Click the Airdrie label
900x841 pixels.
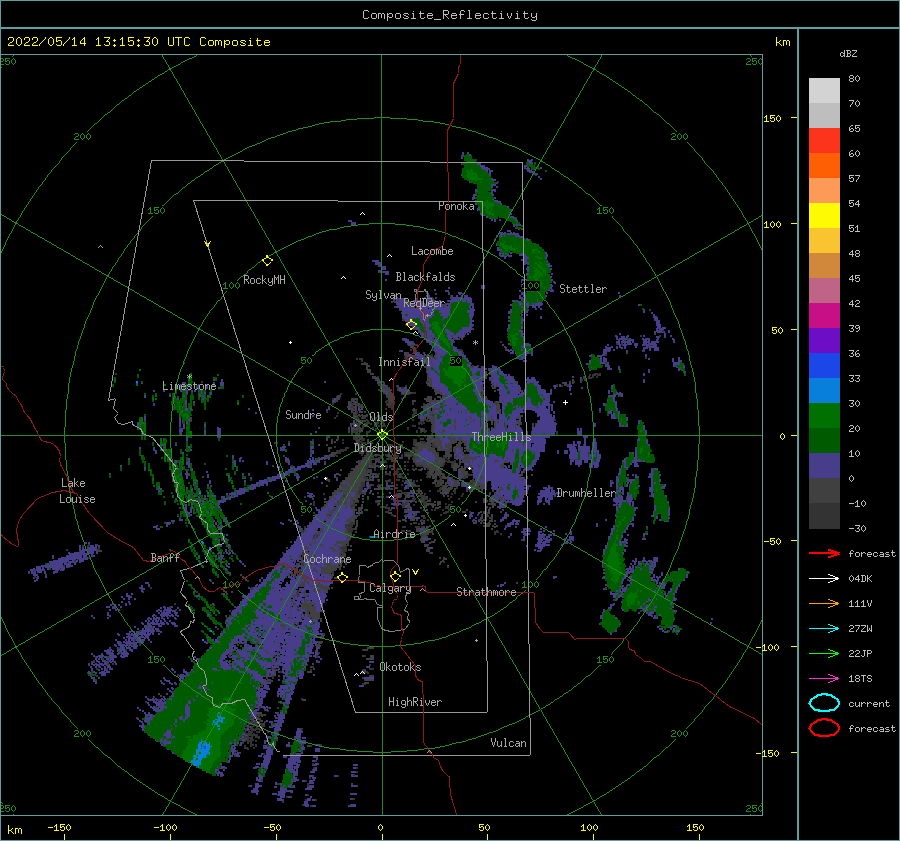pos(394,534)
